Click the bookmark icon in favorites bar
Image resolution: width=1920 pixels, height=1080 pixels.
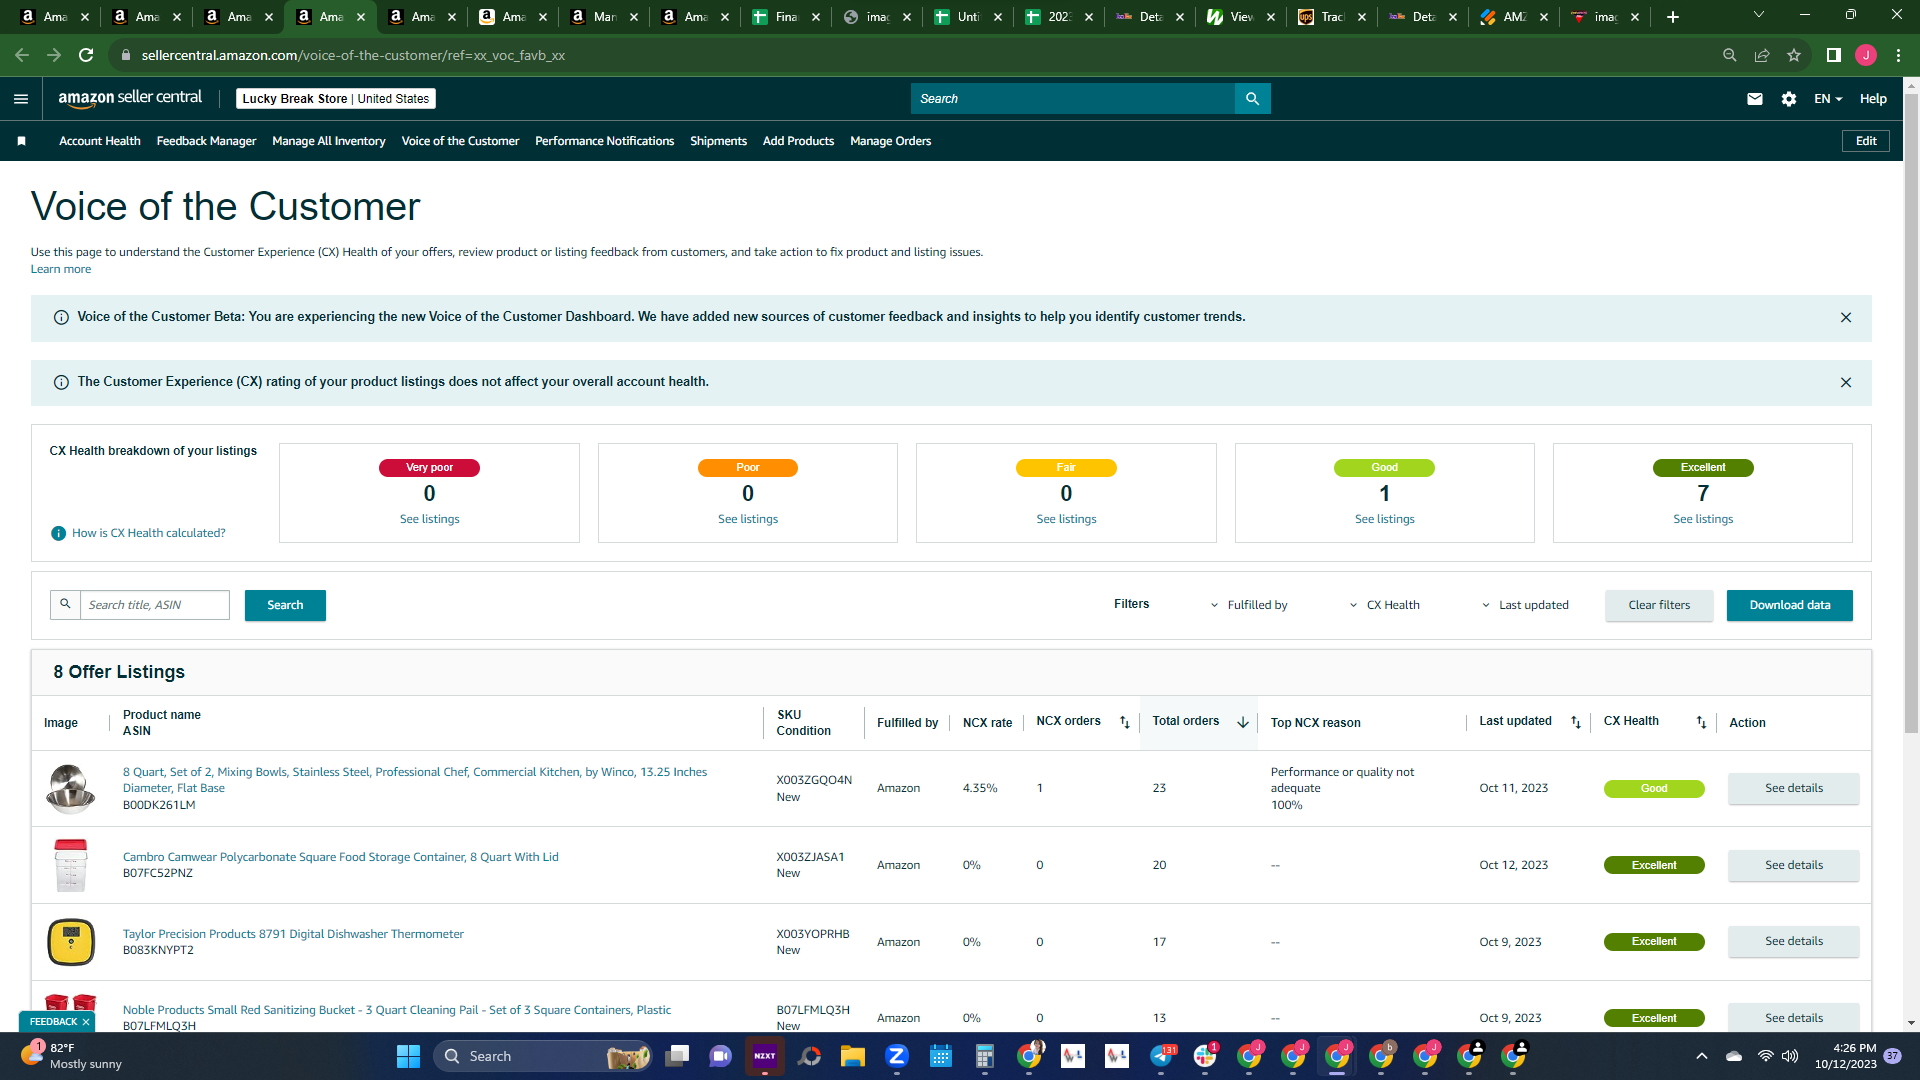click(x=21, y=141)
